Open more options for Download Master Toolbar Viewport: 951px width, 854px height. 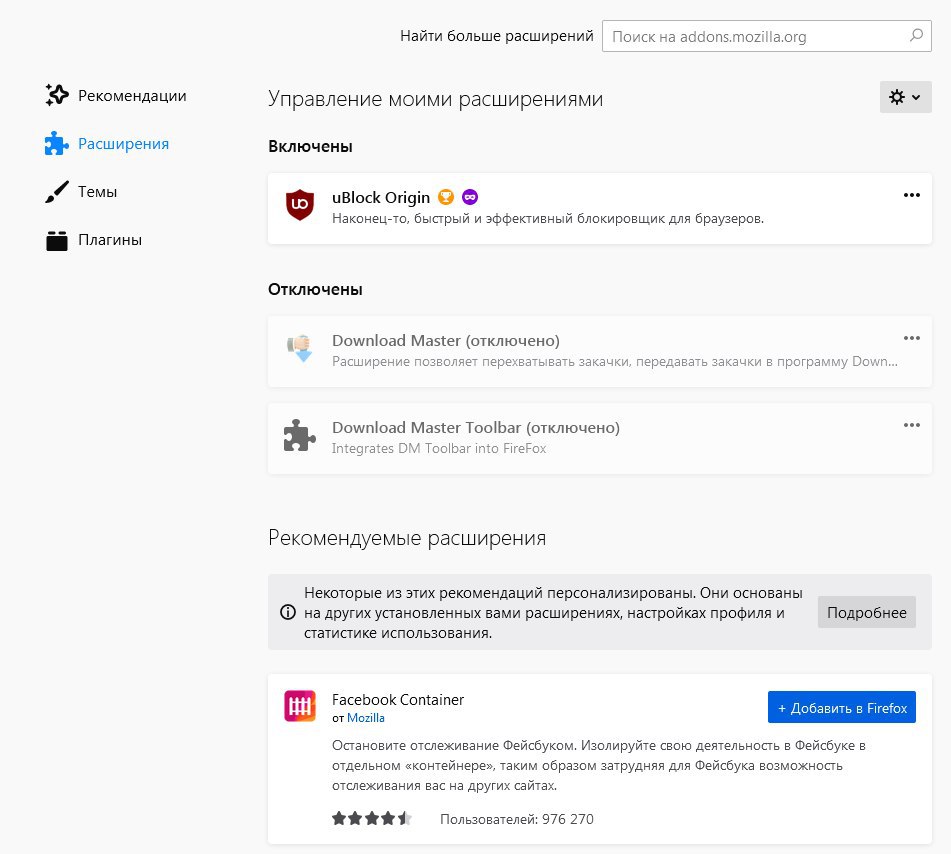912,425
